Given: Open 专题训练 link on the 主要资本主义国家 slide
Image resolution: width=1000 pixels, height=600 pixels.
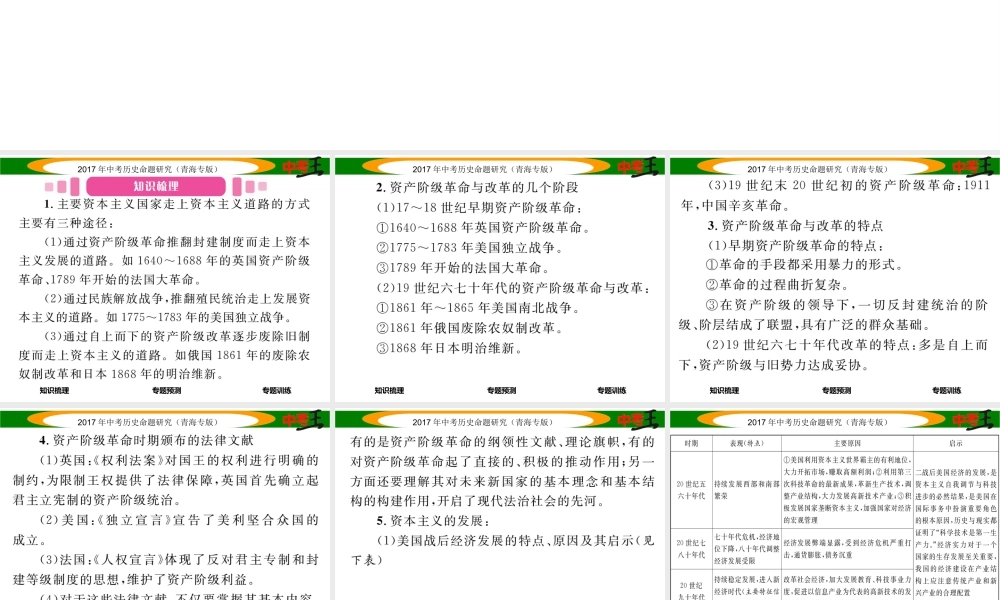Looking at the screenshot, I should [277, 390].
